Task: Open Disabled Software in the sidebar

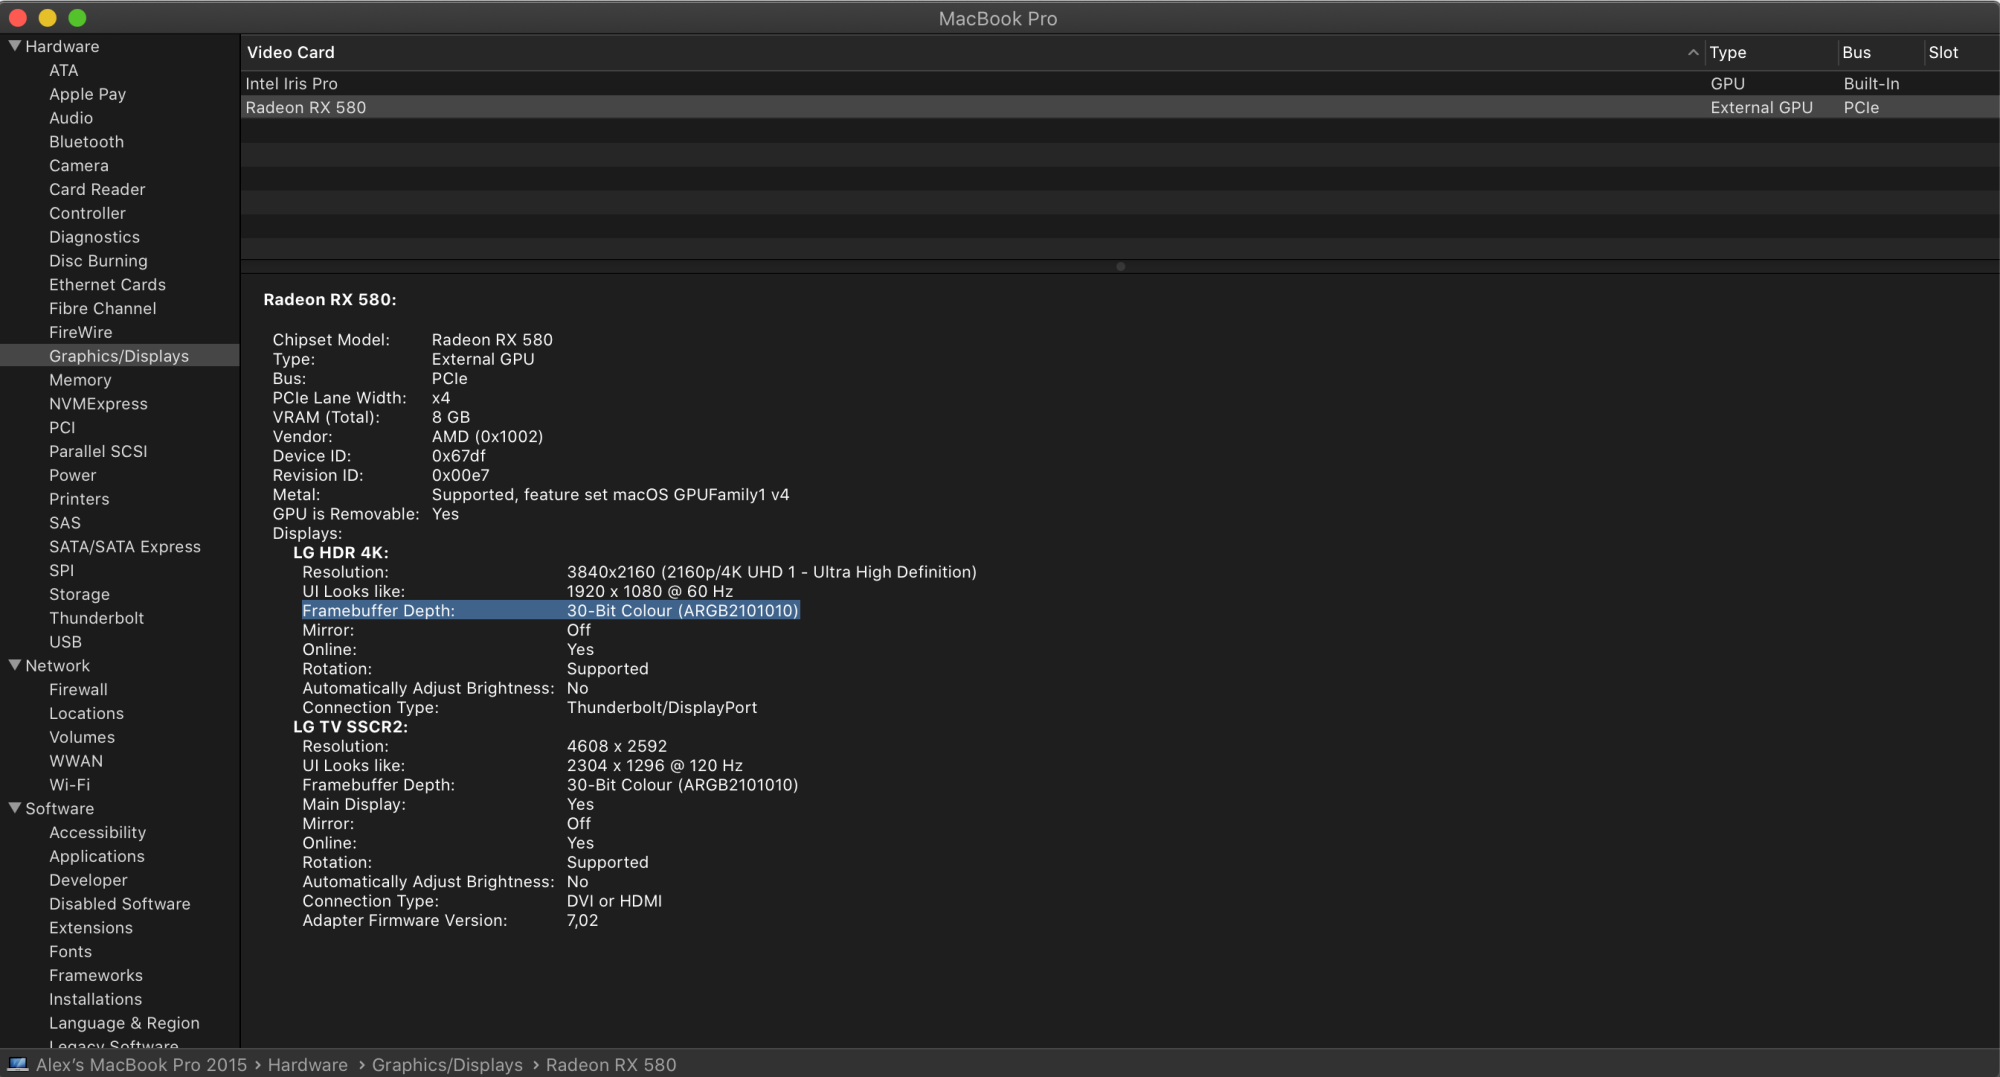Action: pos(120,904)
